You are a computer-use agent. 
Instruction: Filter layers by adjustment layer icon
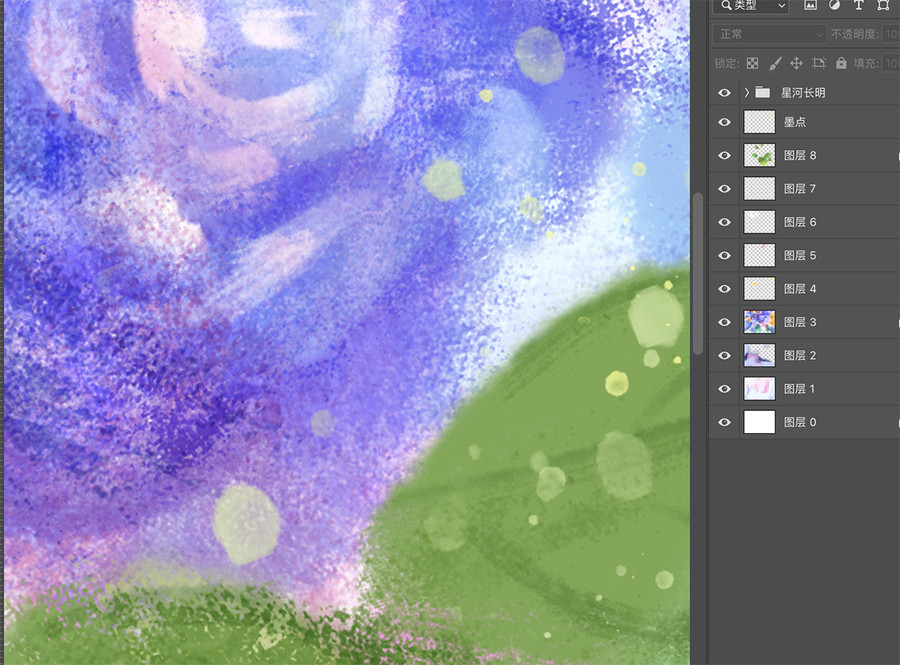[834, 5]
